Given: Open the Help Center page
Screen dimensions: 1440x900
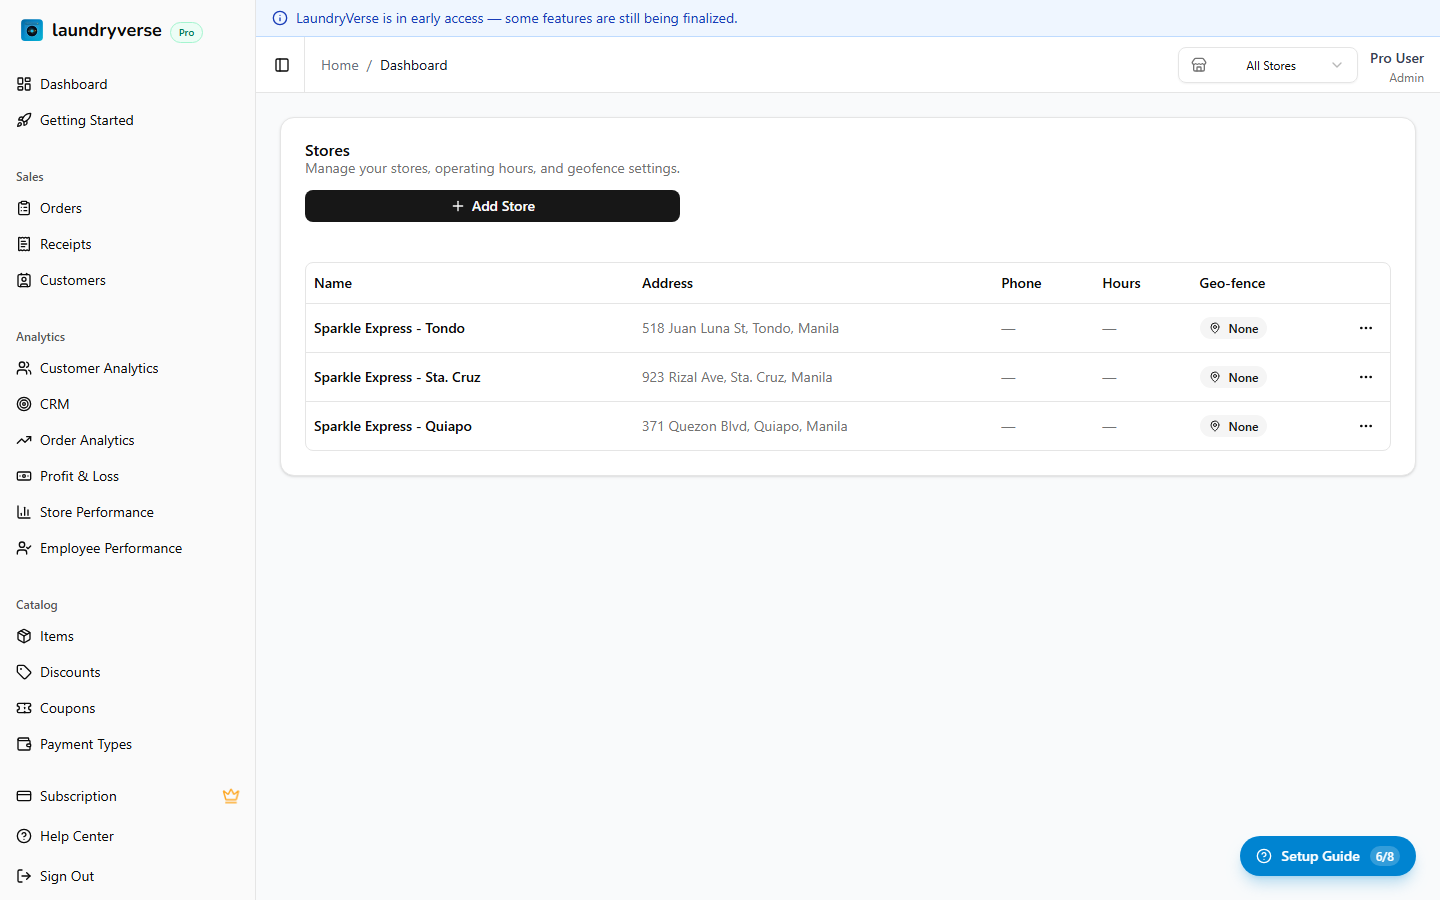Looking at the screenshot, I should 77,836.
